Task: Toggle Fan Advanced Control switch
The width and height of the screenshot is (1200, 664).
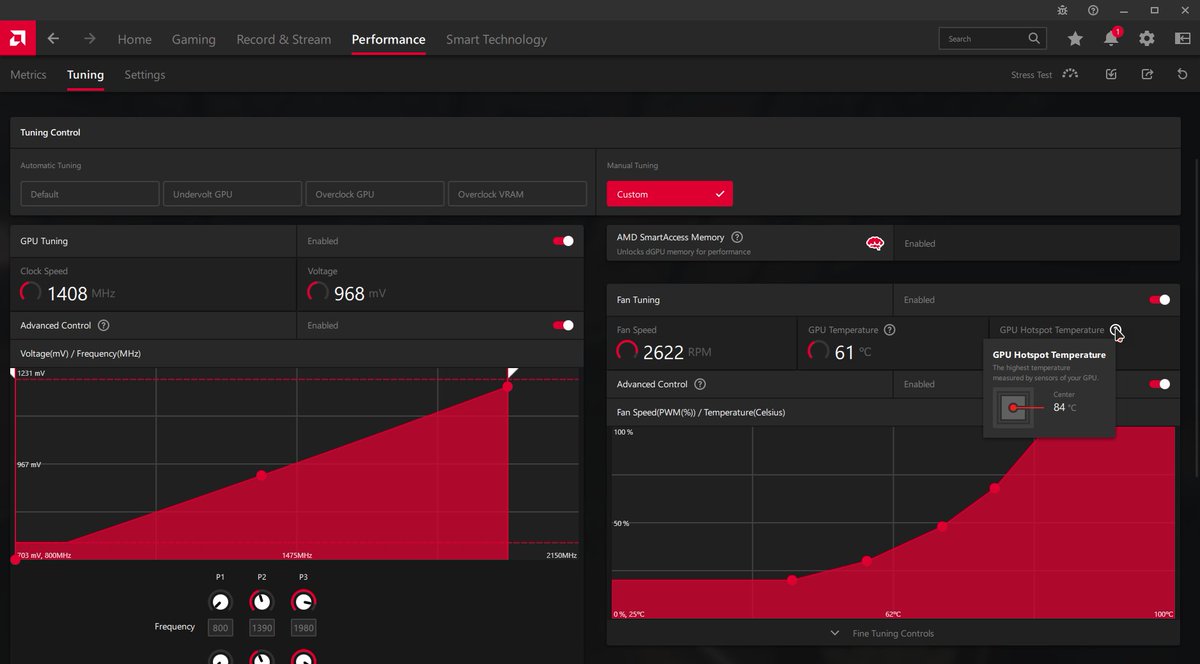Action: pos(1160,384)
